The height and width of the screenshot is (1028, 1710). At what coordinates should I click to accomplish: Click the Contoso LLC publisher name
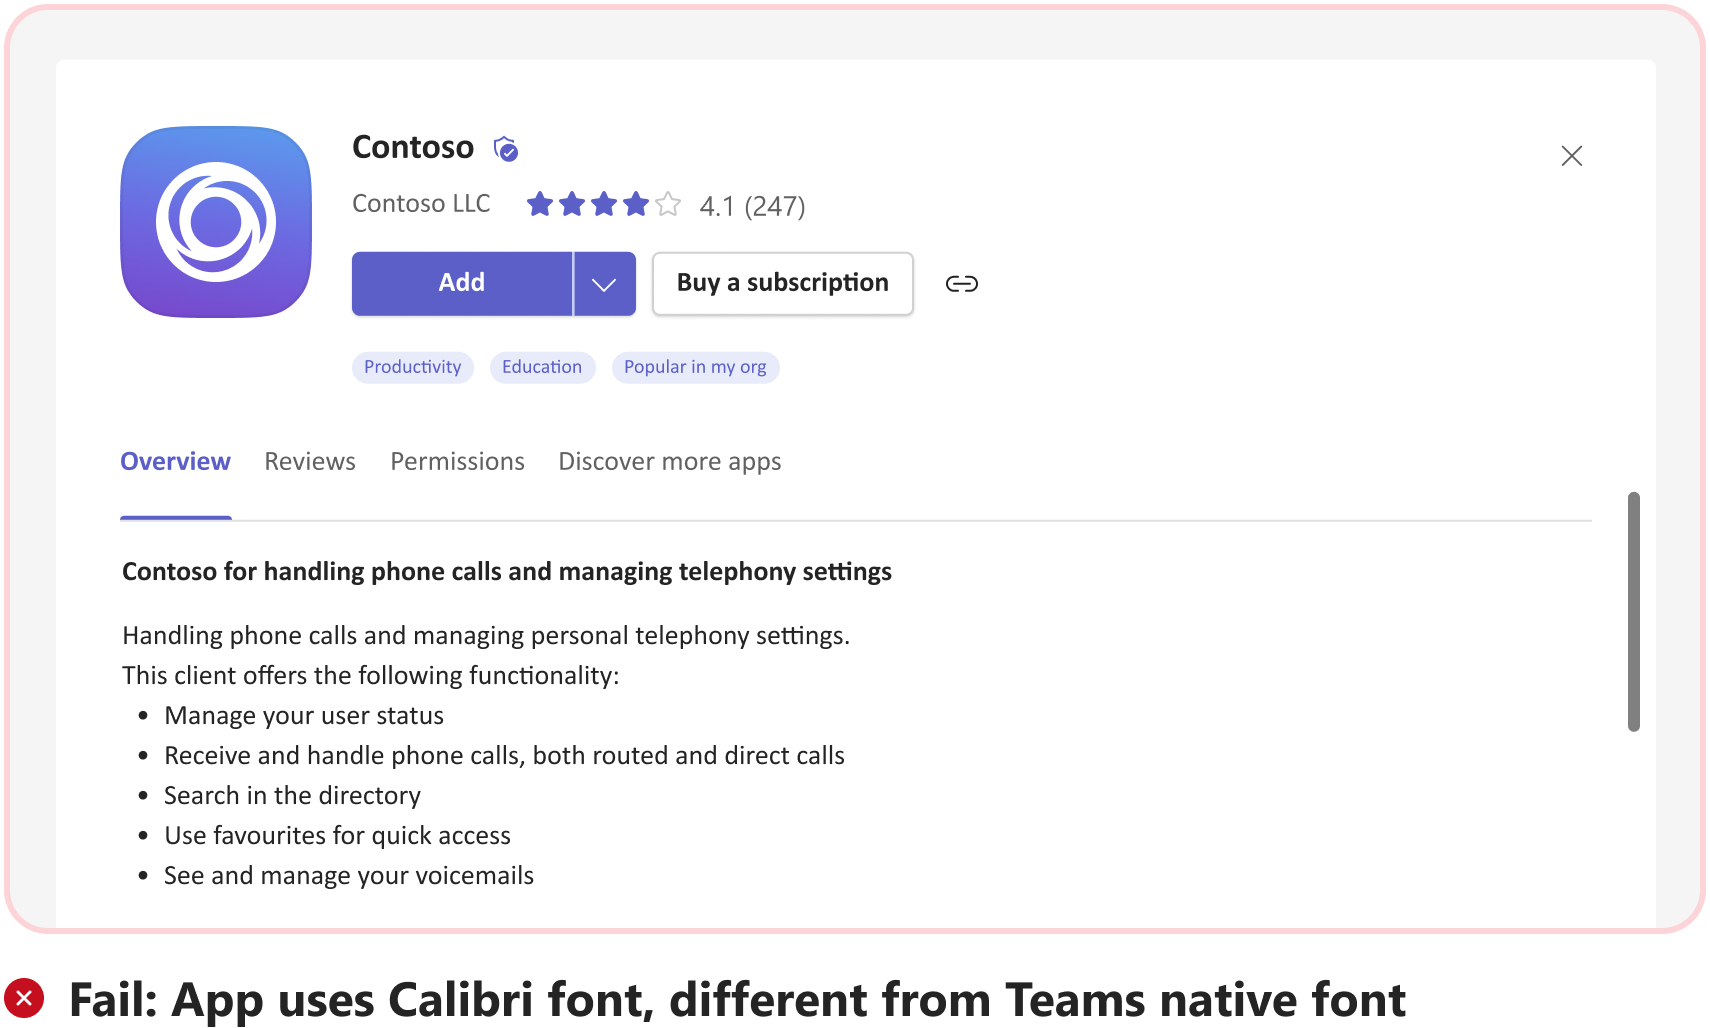[x=421, y=204]
